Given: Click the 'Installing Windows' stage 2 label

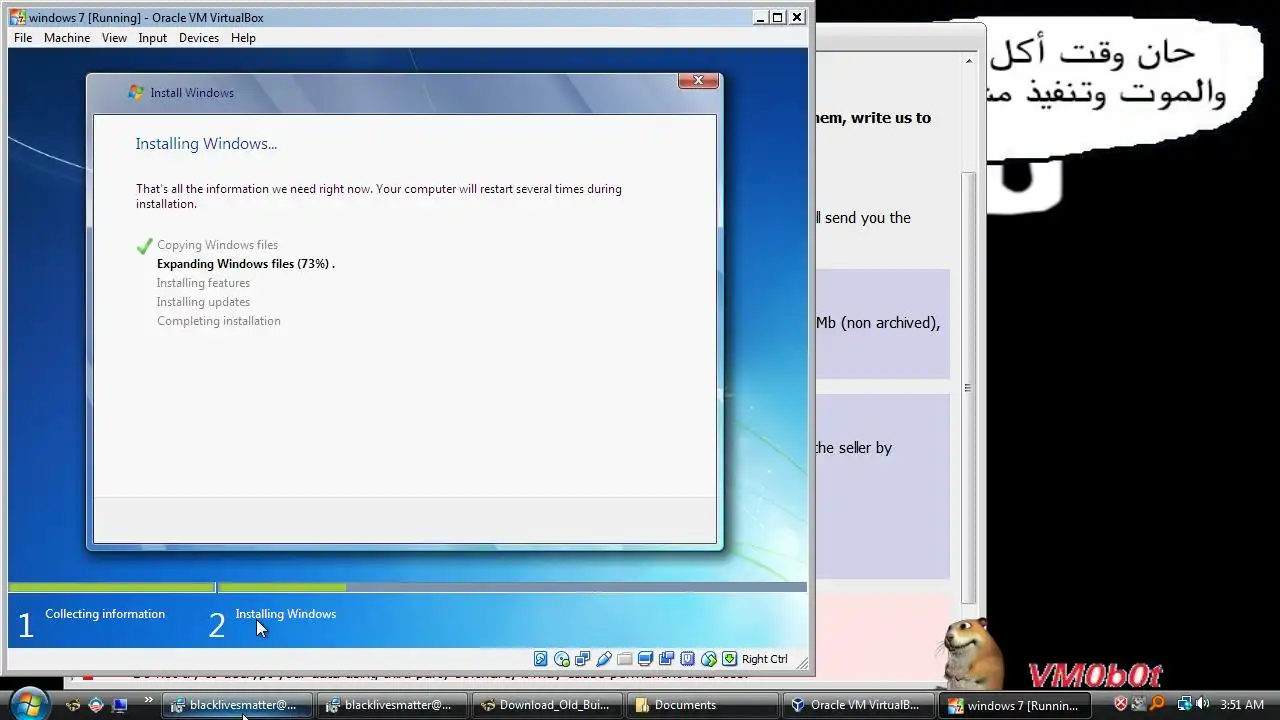Looking at the screenshot, I should click(x=286, y=614).
